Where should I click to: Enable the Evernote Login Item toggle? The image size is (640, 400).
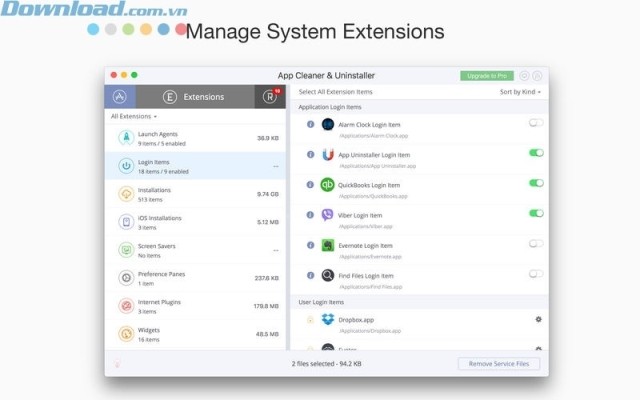[x=536, y=244]
